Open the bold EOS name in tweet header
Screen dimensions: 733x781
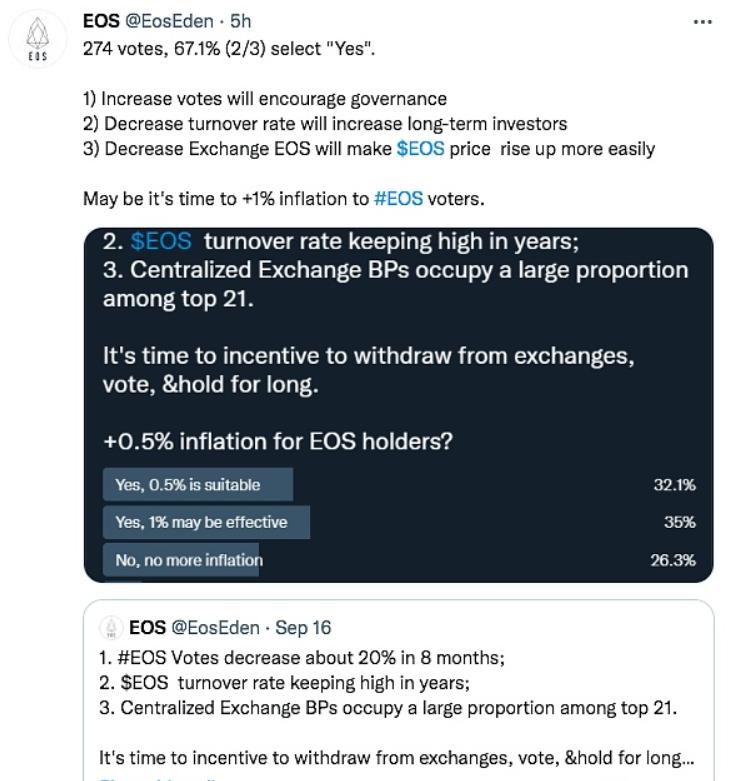pyautogui.click(x=101, y=21)
